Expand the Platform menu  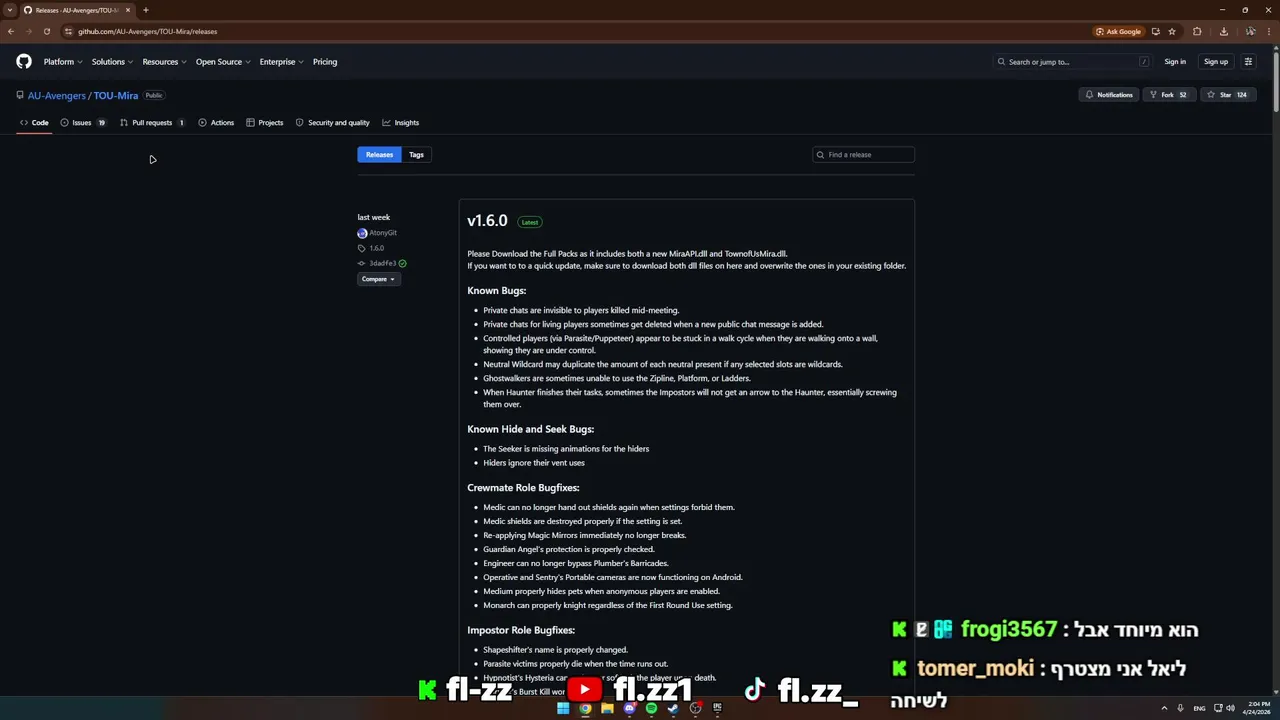click(x=63, y=62)
